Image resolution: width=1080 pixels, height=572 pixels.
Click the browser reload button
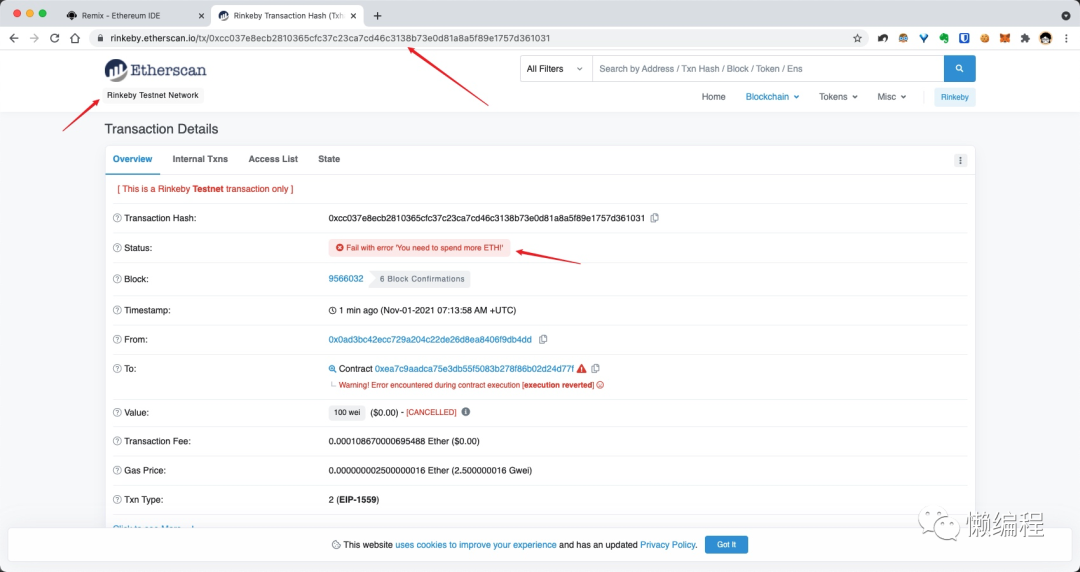coord(54,39)
